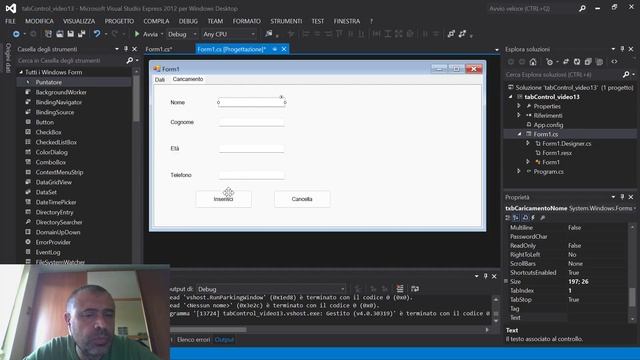Click Show All Files icon in Esplora soluzioni
This screenshot has width=640, height=360.
[x=599, y=62]
